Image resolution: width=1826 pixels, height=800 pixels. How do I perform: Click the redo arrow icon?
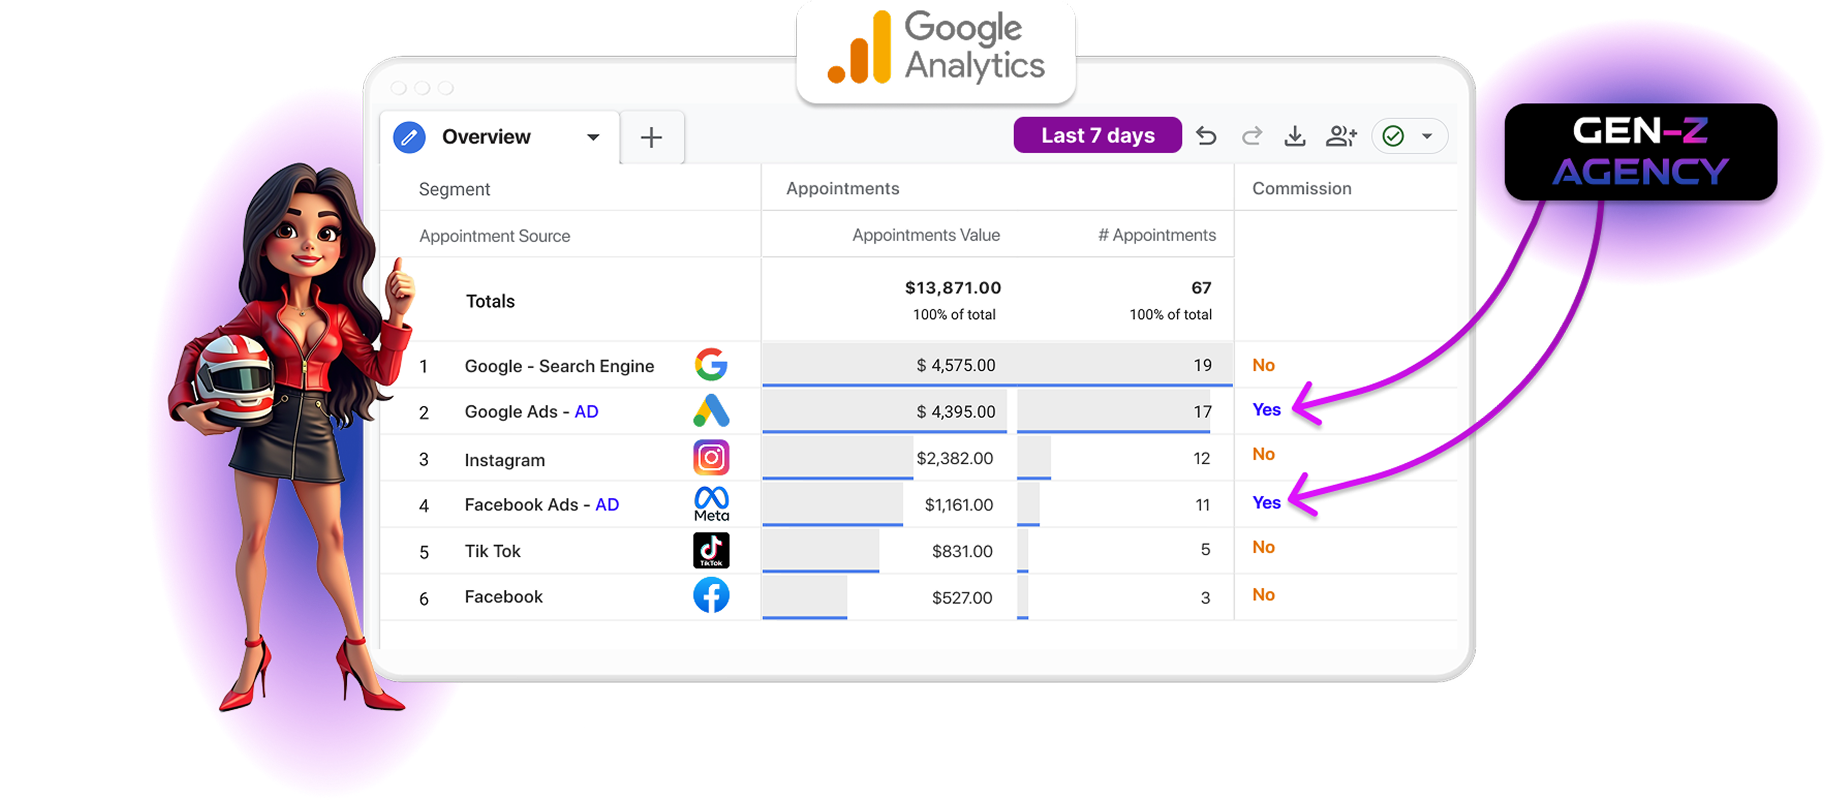(x=1252, y=136)
